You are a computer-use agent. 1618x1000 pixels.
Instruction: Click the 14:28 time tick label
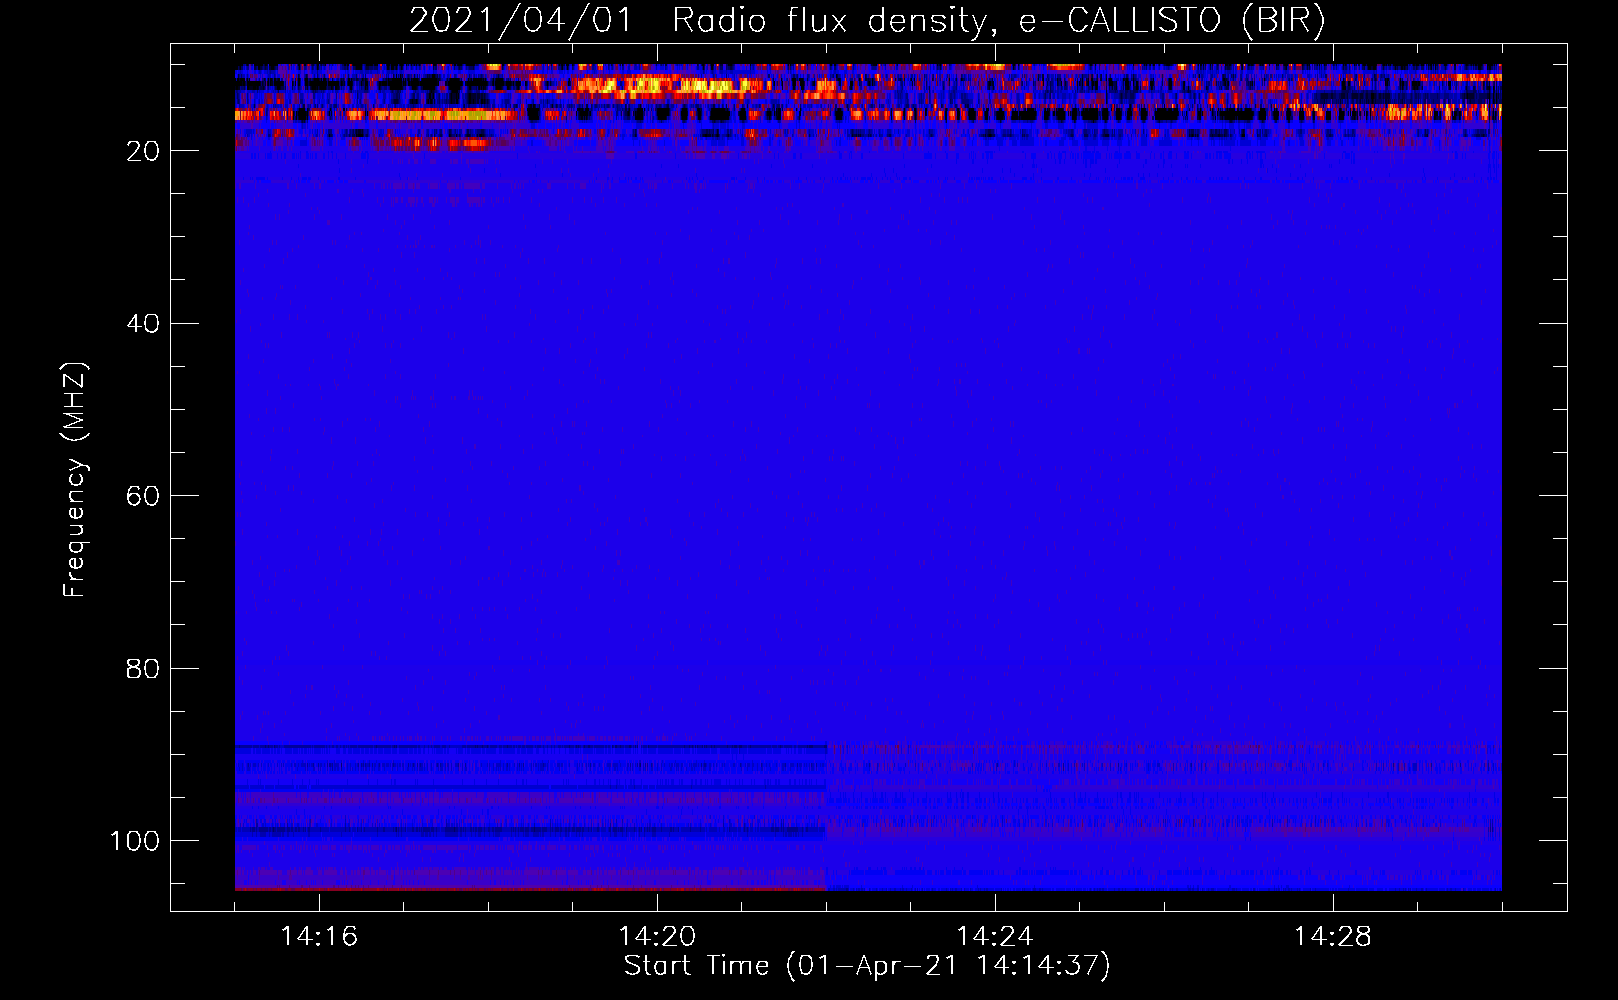coord(1333,937)
